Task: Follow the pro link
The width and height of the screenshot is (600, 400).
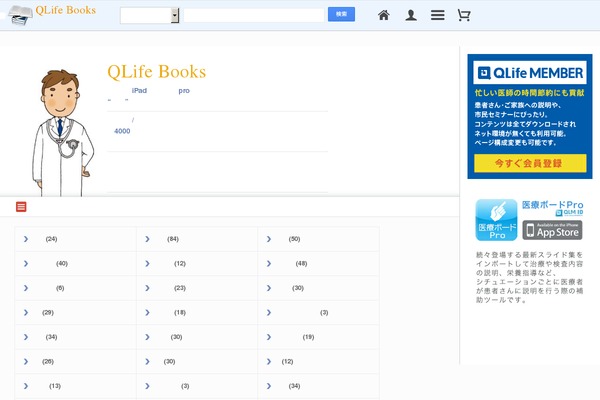Action: [184, 91]
